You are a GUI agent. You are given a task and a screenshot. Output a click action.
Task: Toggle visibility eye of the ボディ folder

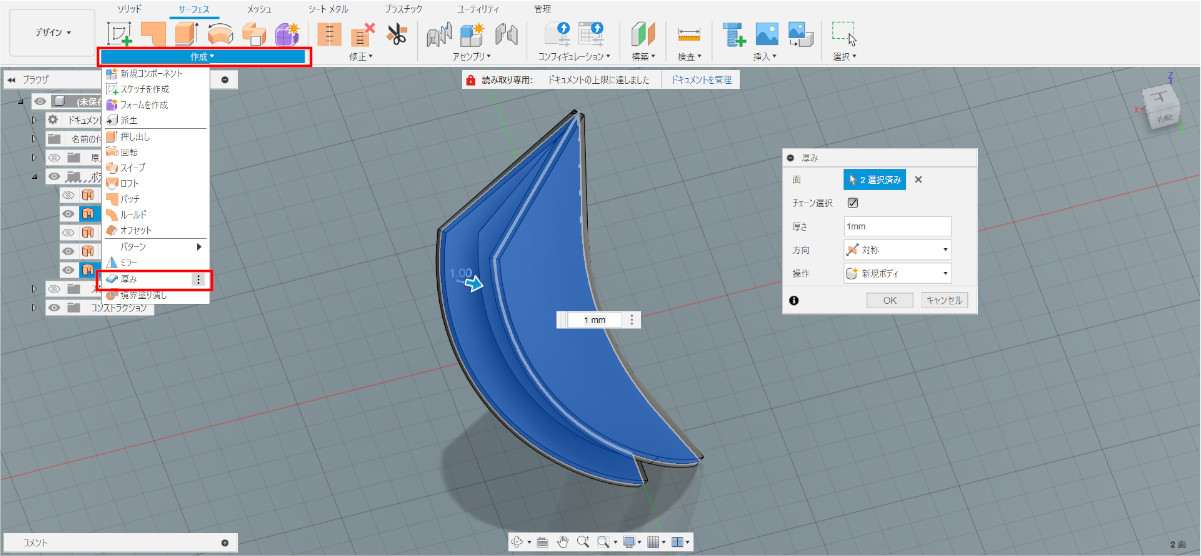55,176
